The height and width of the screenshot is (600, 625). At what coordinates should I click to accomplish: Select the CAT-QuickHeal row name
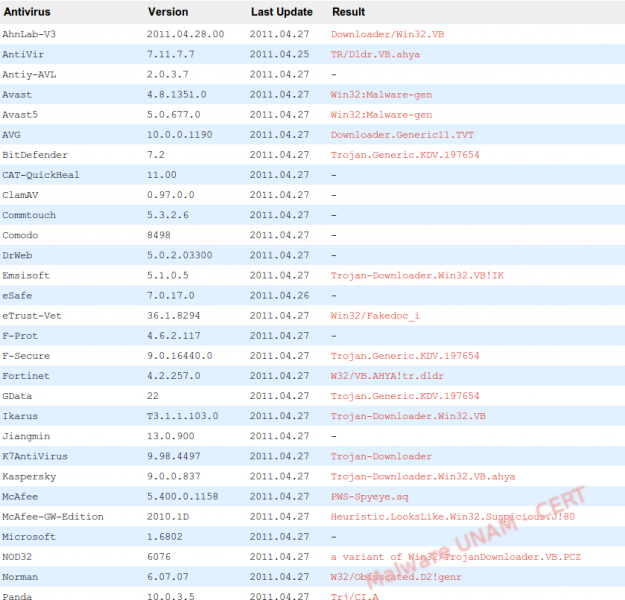(41, 175)
